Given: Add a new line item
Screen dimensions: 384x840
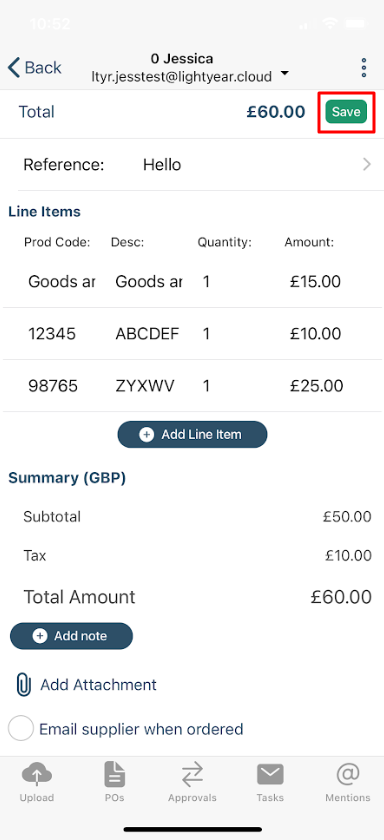Looking at the screenshot, I should click(x=192, y=434).
